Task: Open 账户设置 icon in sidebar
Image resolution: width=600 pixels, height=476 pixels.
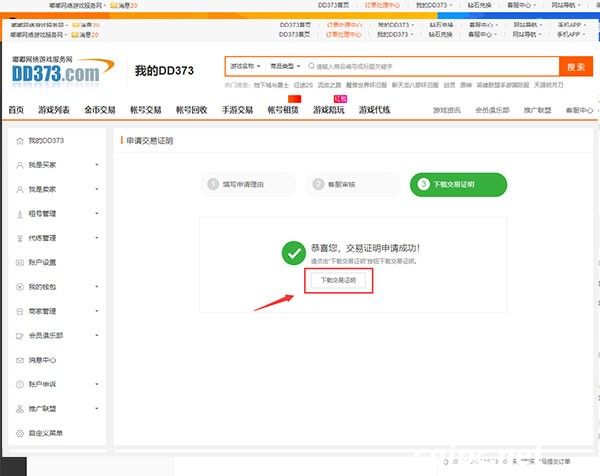Action: (x=20, y=262)
